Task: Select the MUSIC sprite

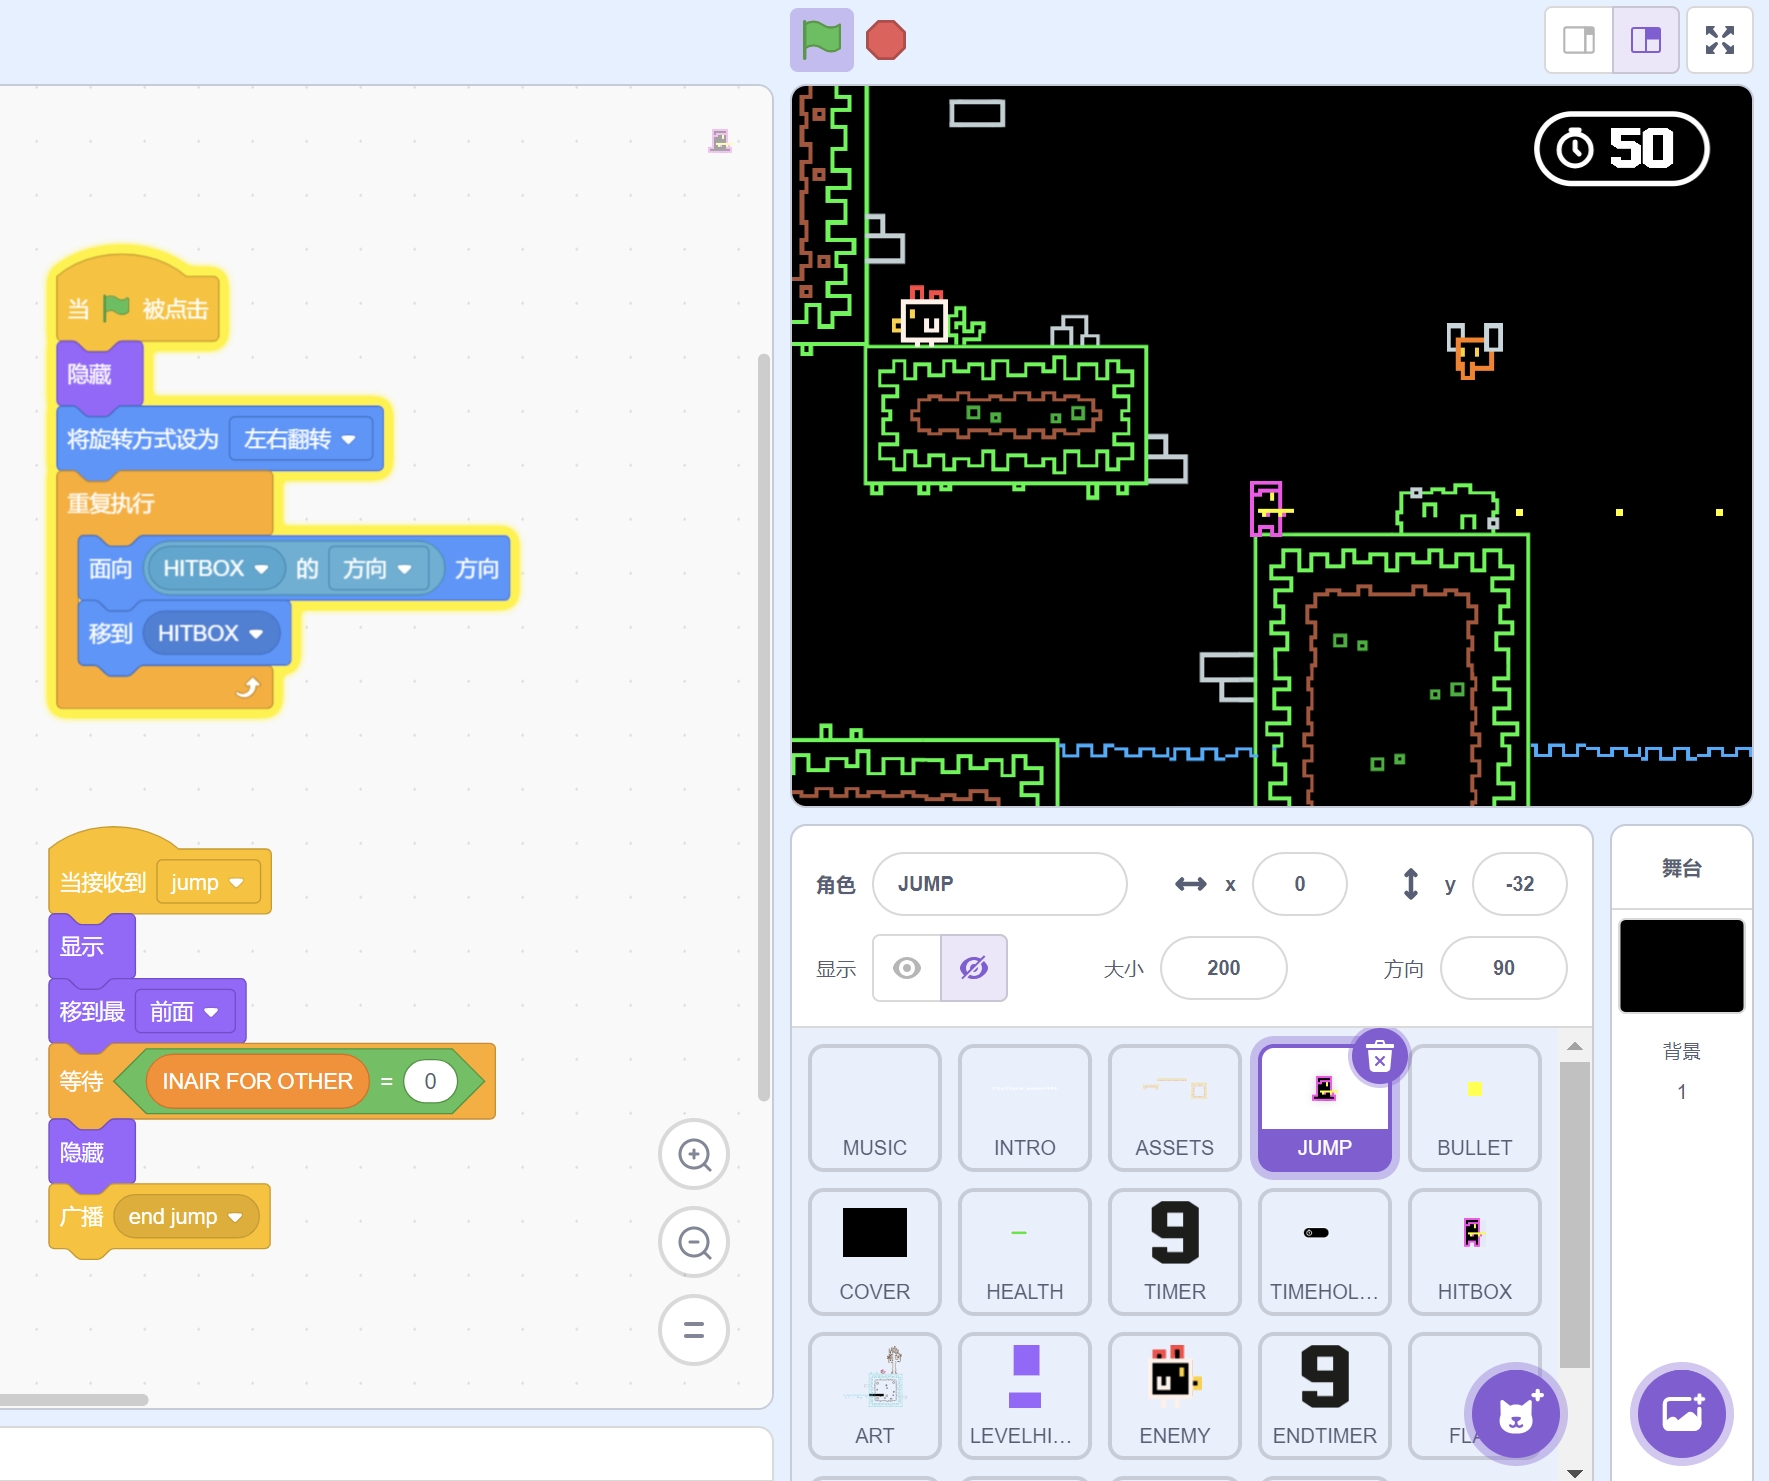Action: 875,1108
